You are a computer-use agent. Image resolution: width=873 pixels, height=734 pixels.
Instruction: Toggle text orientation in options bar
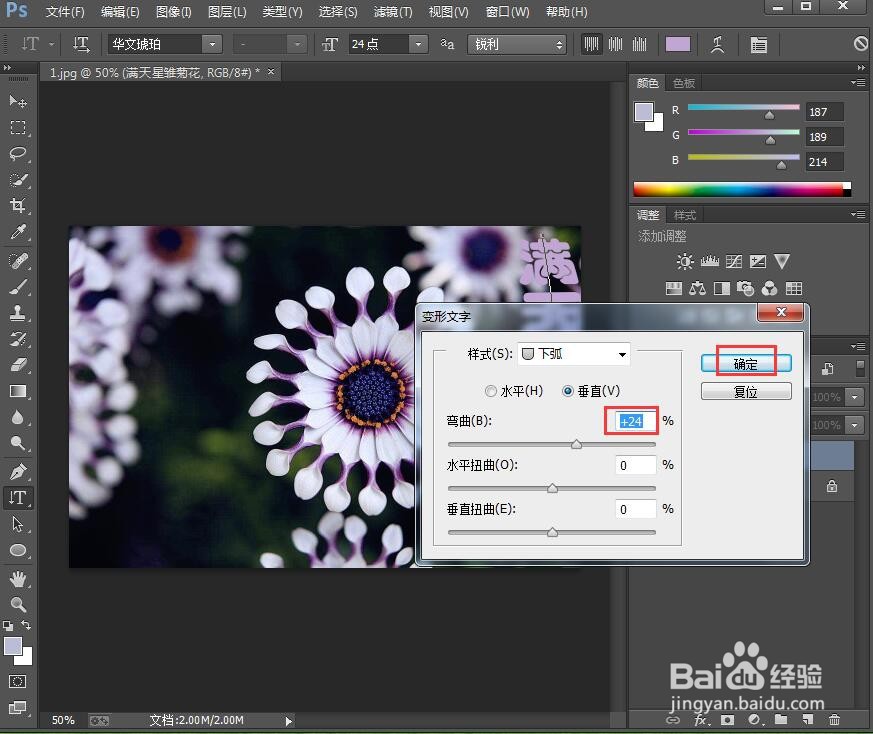[x=81, y=44]
